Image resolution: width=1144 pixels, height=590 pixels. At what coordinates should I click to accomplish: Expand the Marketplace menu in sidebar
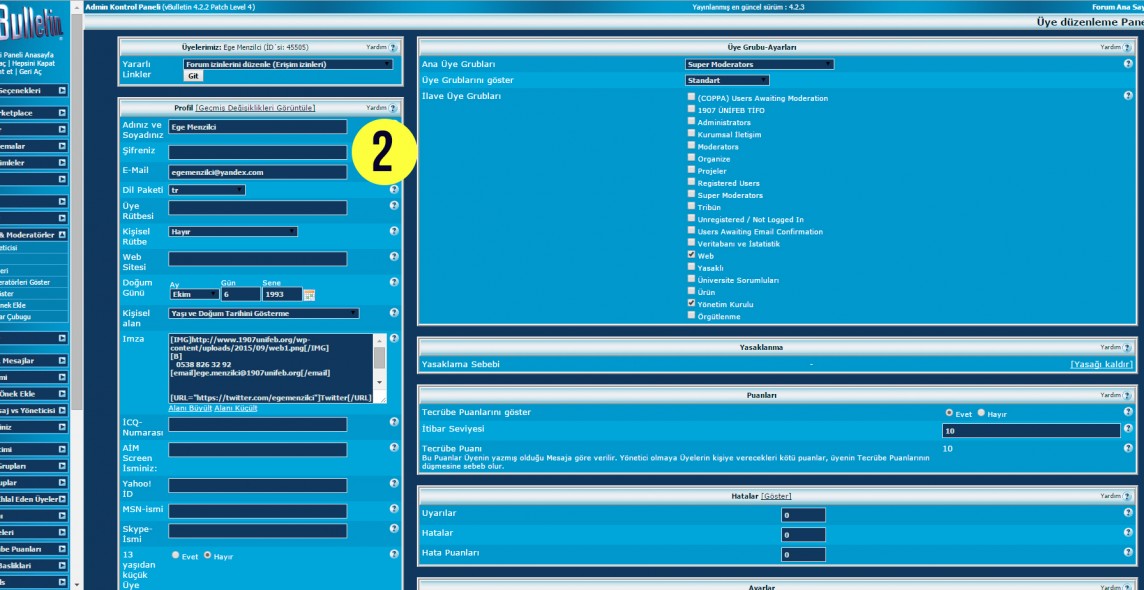pyautogui.click(x=62, y=113)
